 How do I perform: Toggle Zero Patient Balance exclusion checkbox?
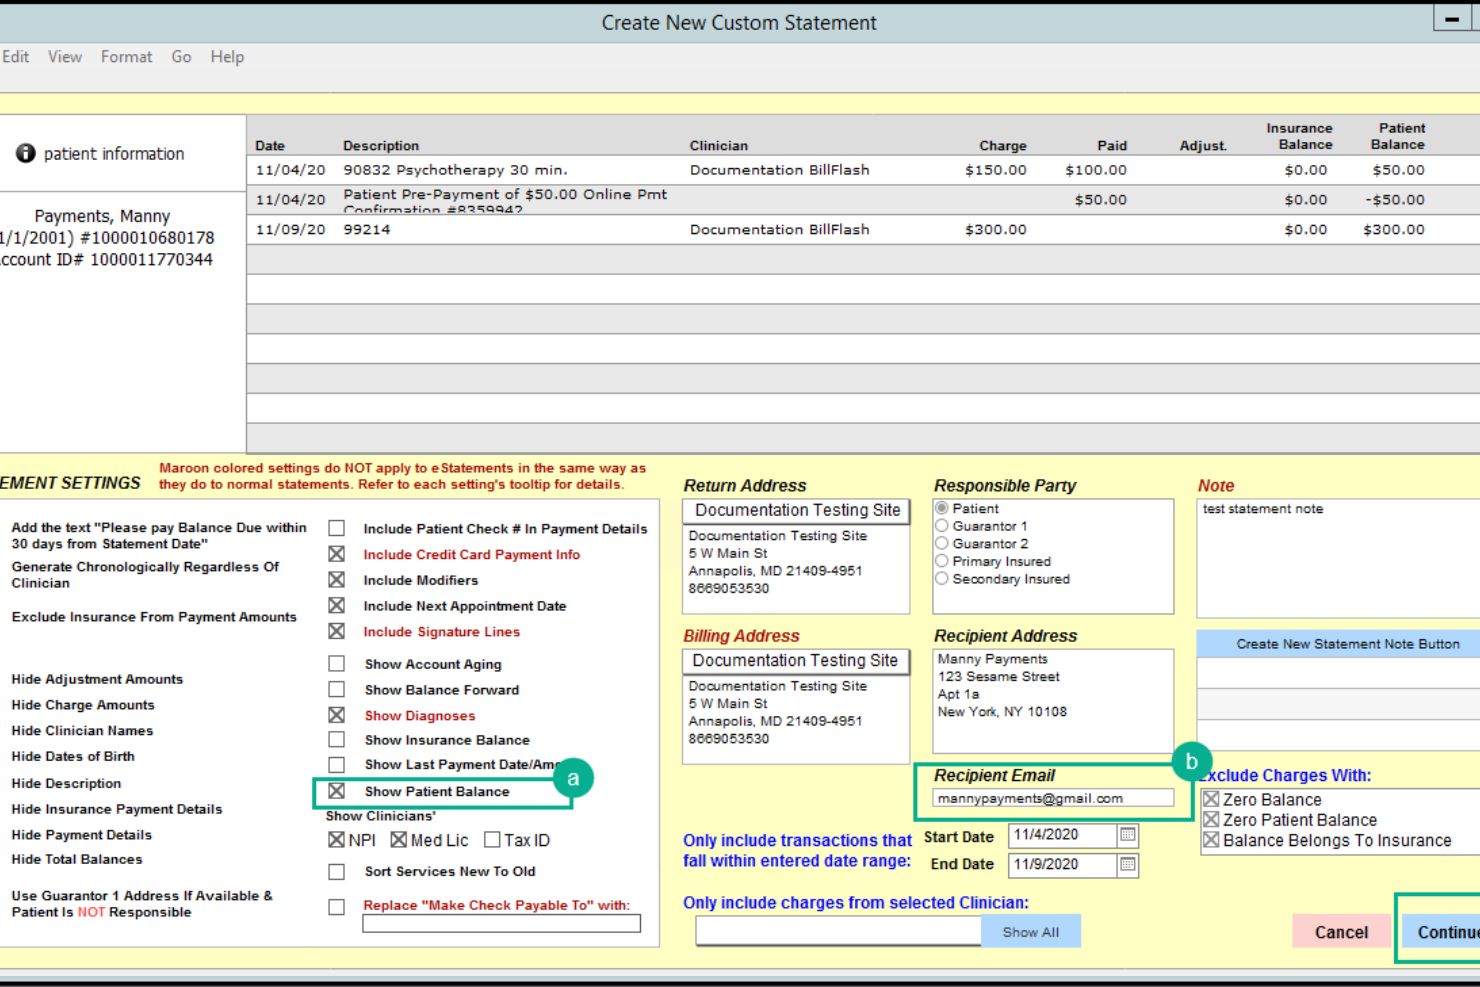1211,820
